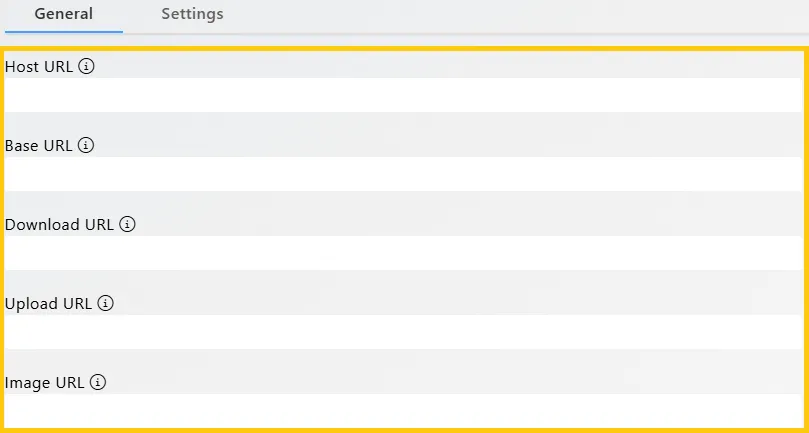Click the info icon next to Upload URL

click(105, 303)
